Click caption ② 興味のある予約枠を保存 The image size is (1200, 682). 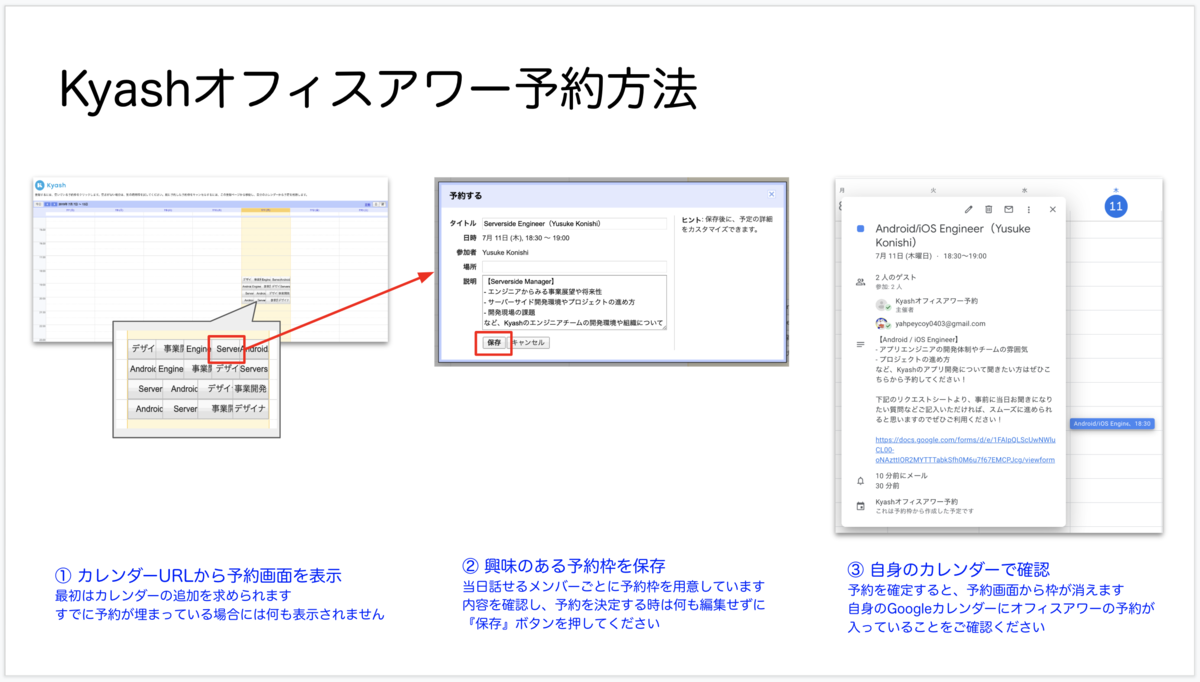click(x=564, y=566)
